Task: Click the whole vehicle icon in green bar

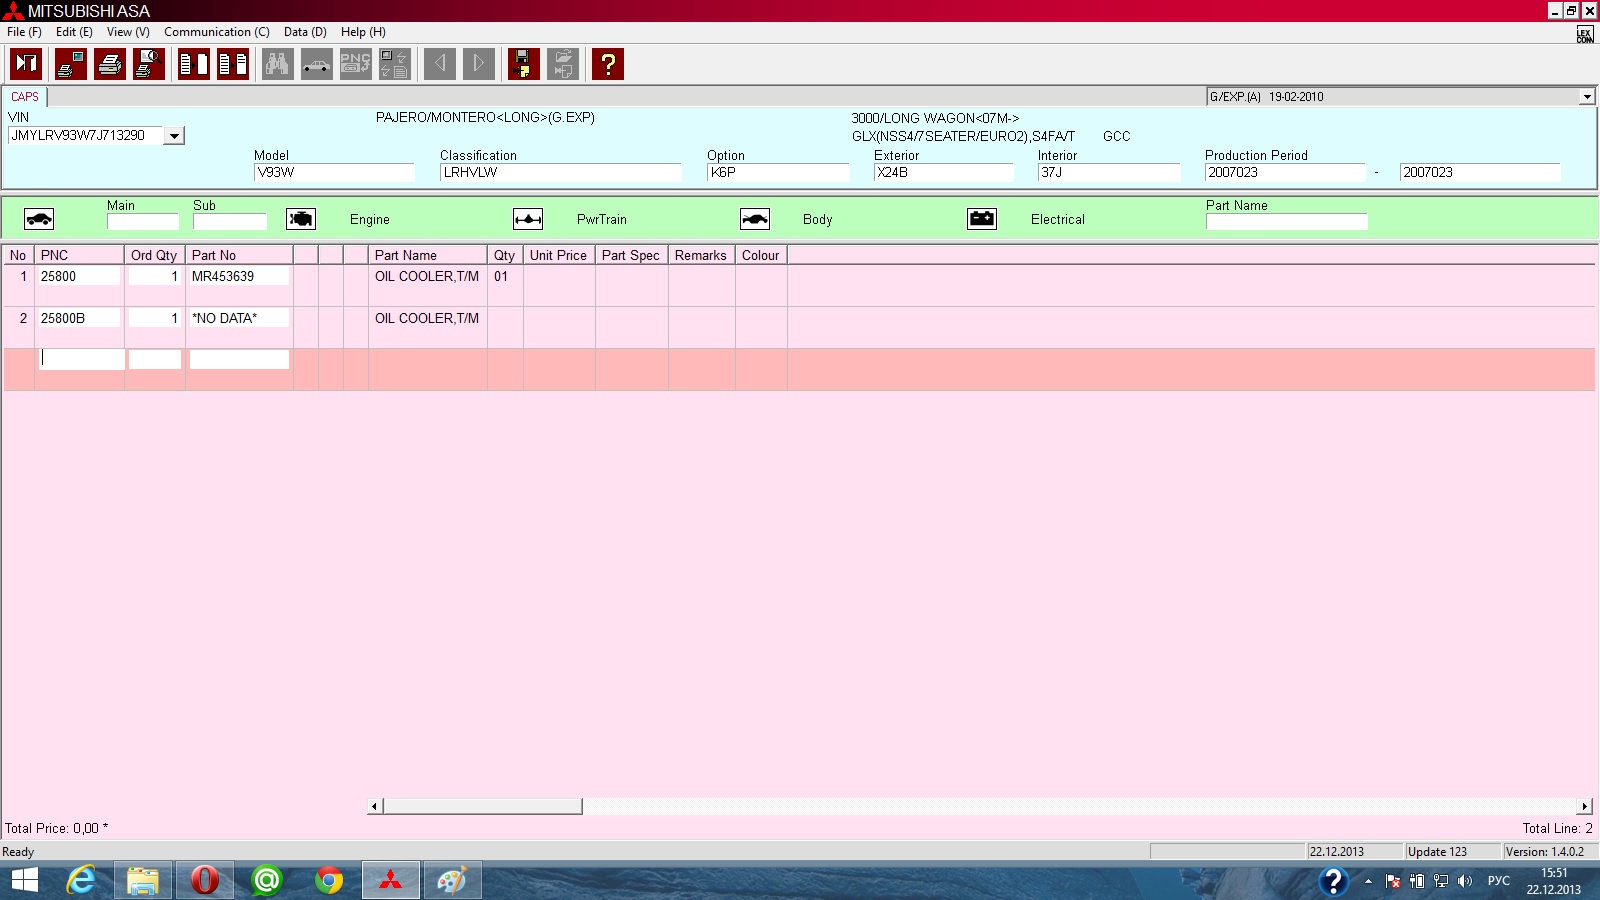Action: [x=39, y=219]
